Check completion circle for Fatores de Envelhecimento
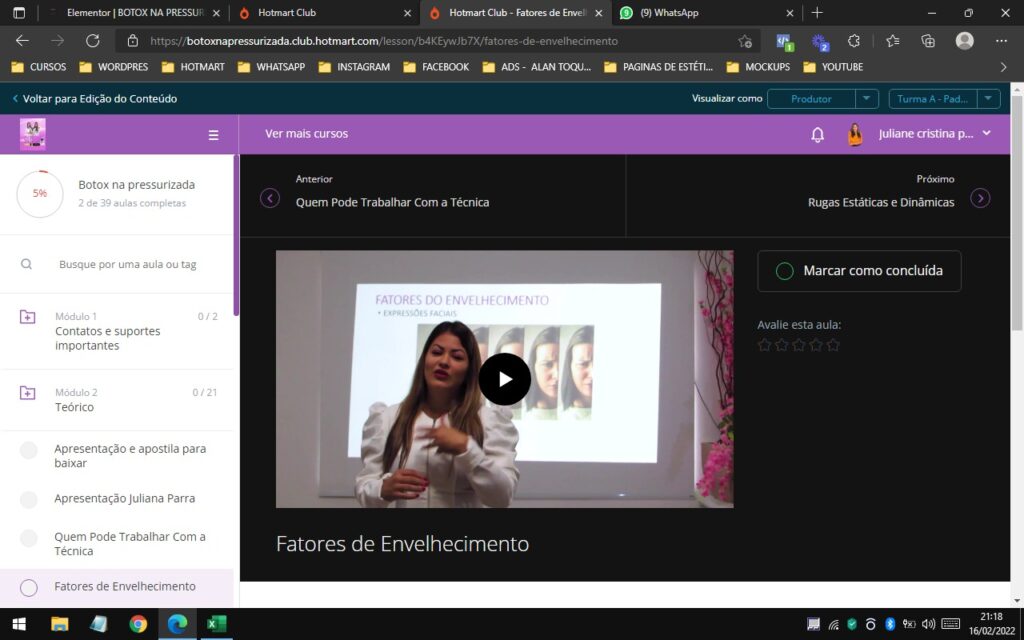 [x=29, y=587]
